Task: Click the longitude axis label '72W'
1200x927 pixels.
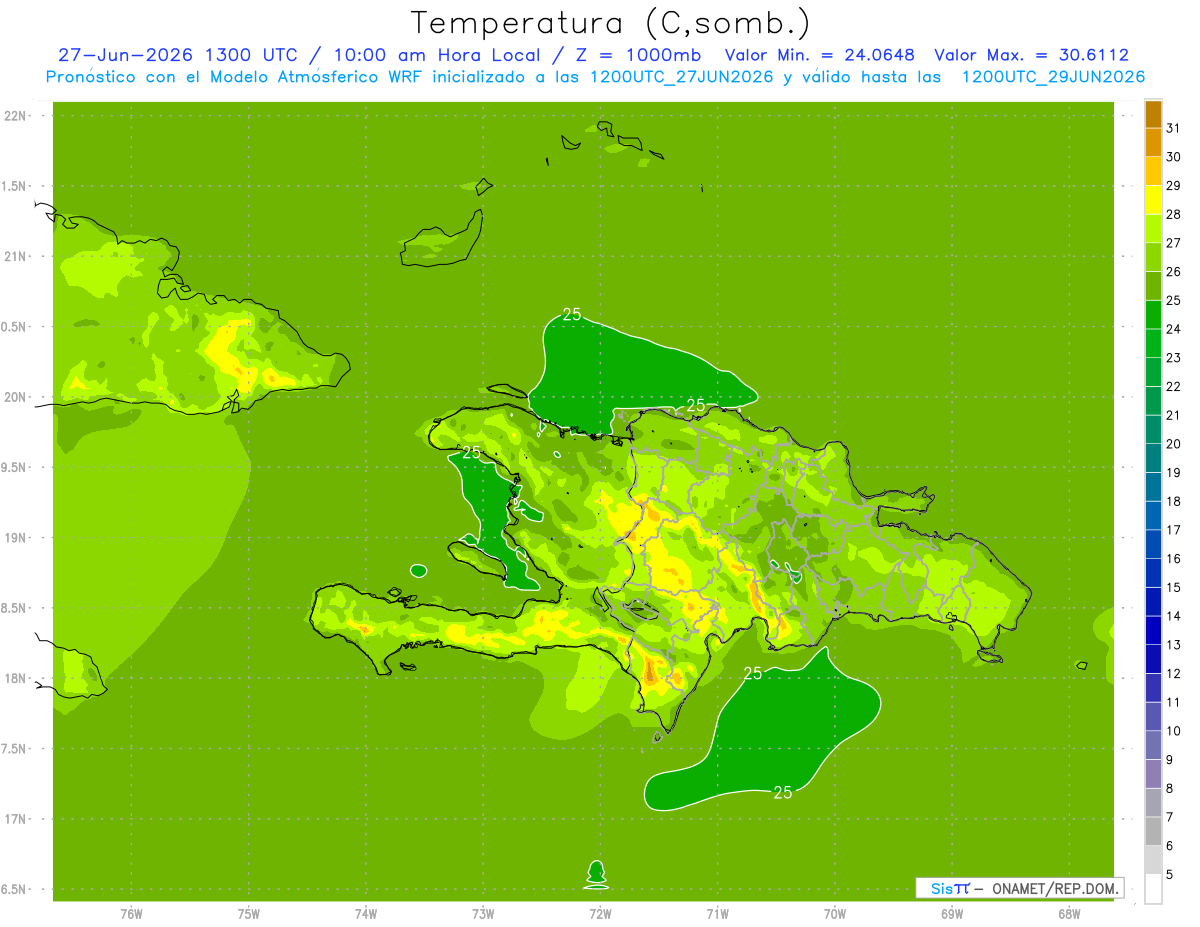Action: (x=600, y=914)
